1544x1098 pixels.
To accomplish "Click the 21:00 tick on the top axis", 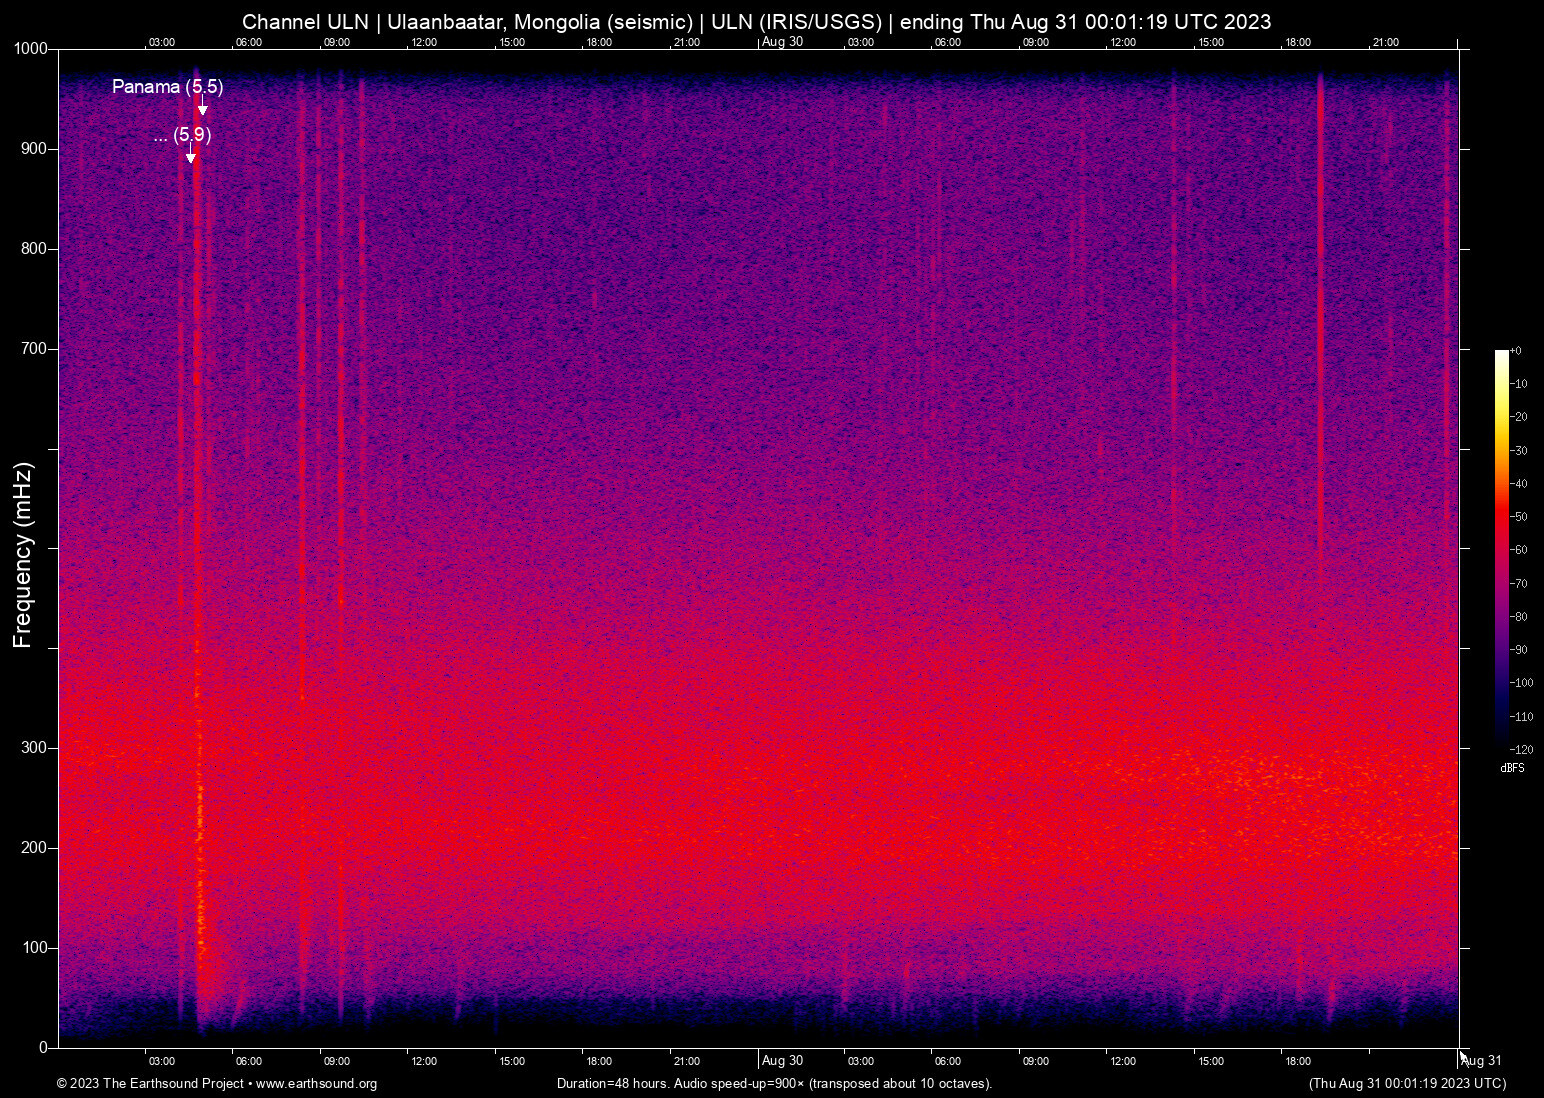I will [x=687, y=42].
